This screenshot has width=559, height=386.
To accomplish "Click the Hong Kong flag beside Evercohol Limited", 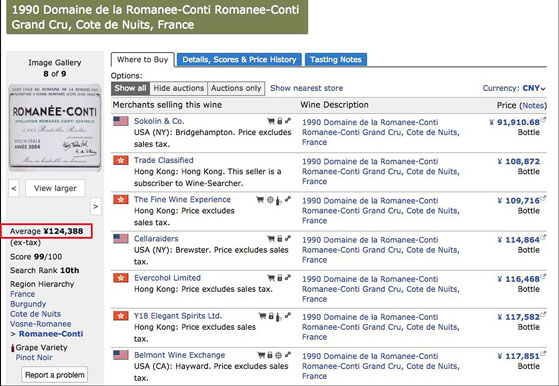I will click(121, 278).
